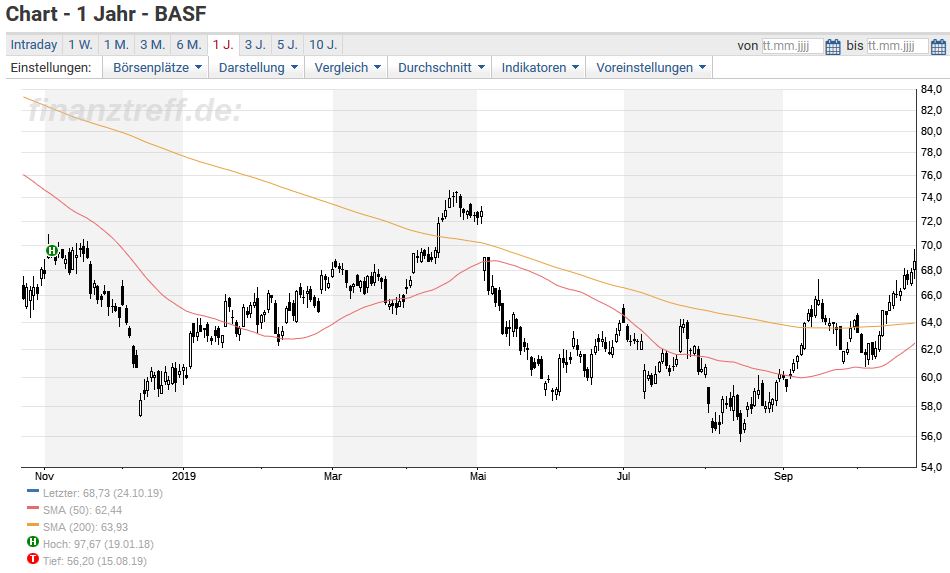Switch to the Intraday time range tab
The width and height of the screenshot is (950, 573).
[34, 45]
